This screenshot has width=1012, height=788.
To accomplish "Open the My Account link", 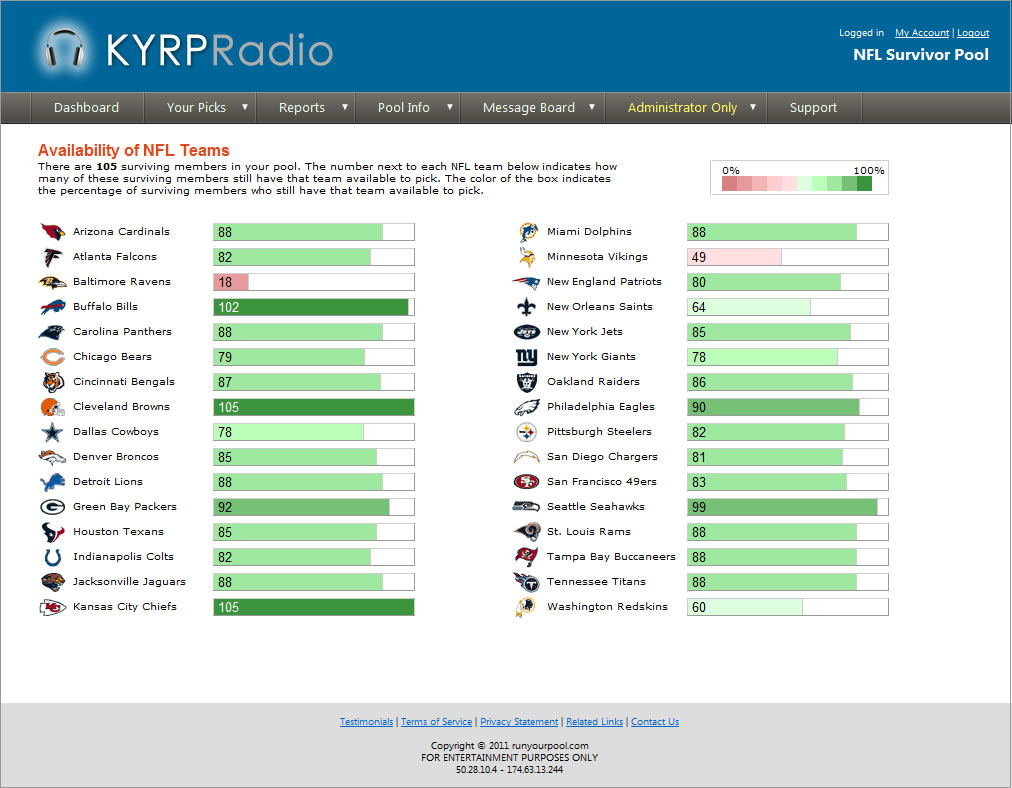I will coord(921,33).
